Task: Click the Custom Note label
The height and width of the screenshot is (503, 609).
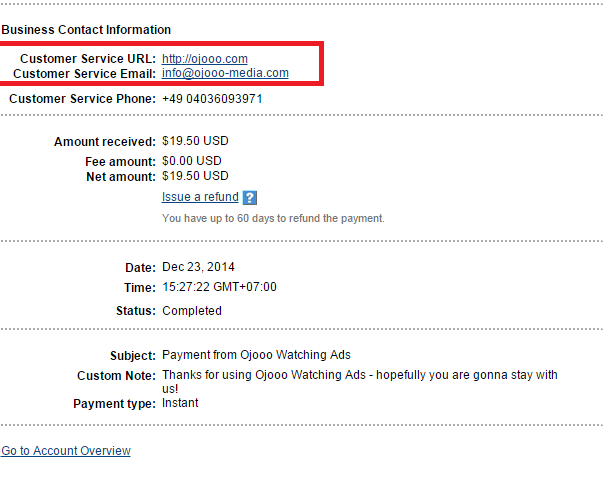Action: [x=116, y=376]
